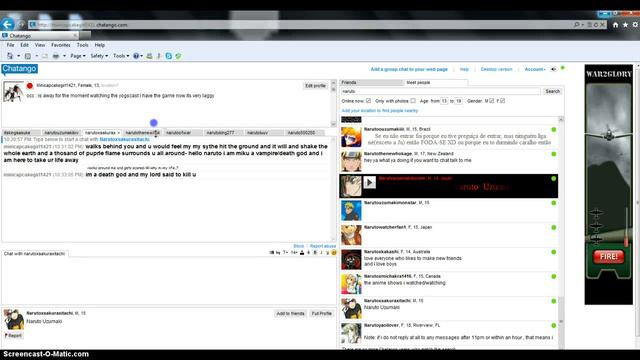The width and height of the screenshot is (640, 360).
Task: Click the Block link
Action: [298, 246]
